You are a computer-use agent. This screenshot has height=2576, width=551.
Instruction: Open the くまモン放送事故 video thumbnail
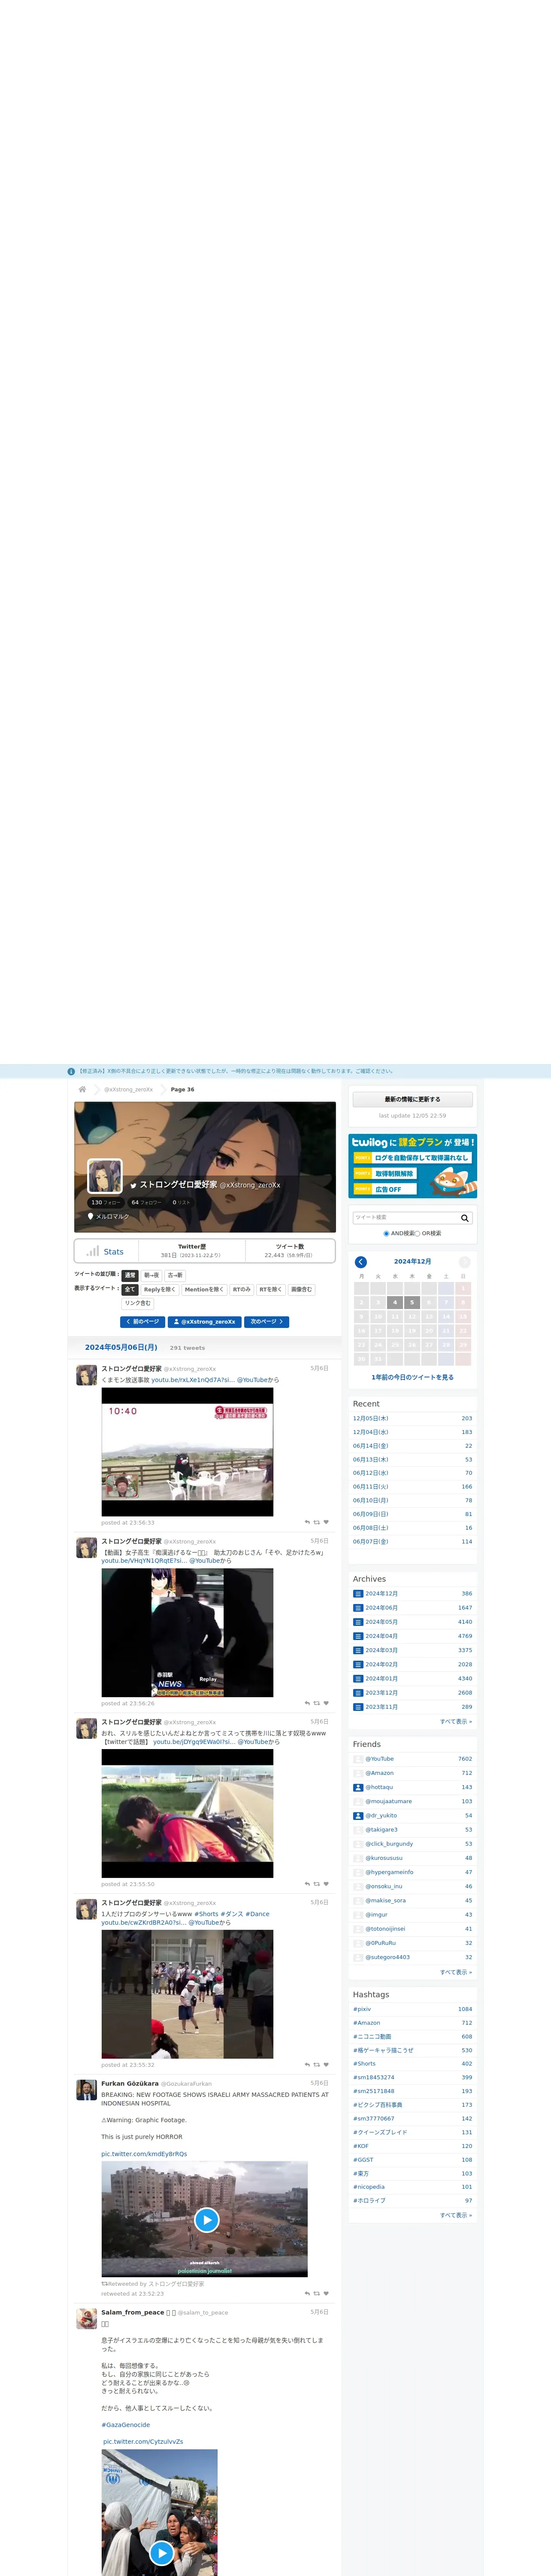(187, 1452)
